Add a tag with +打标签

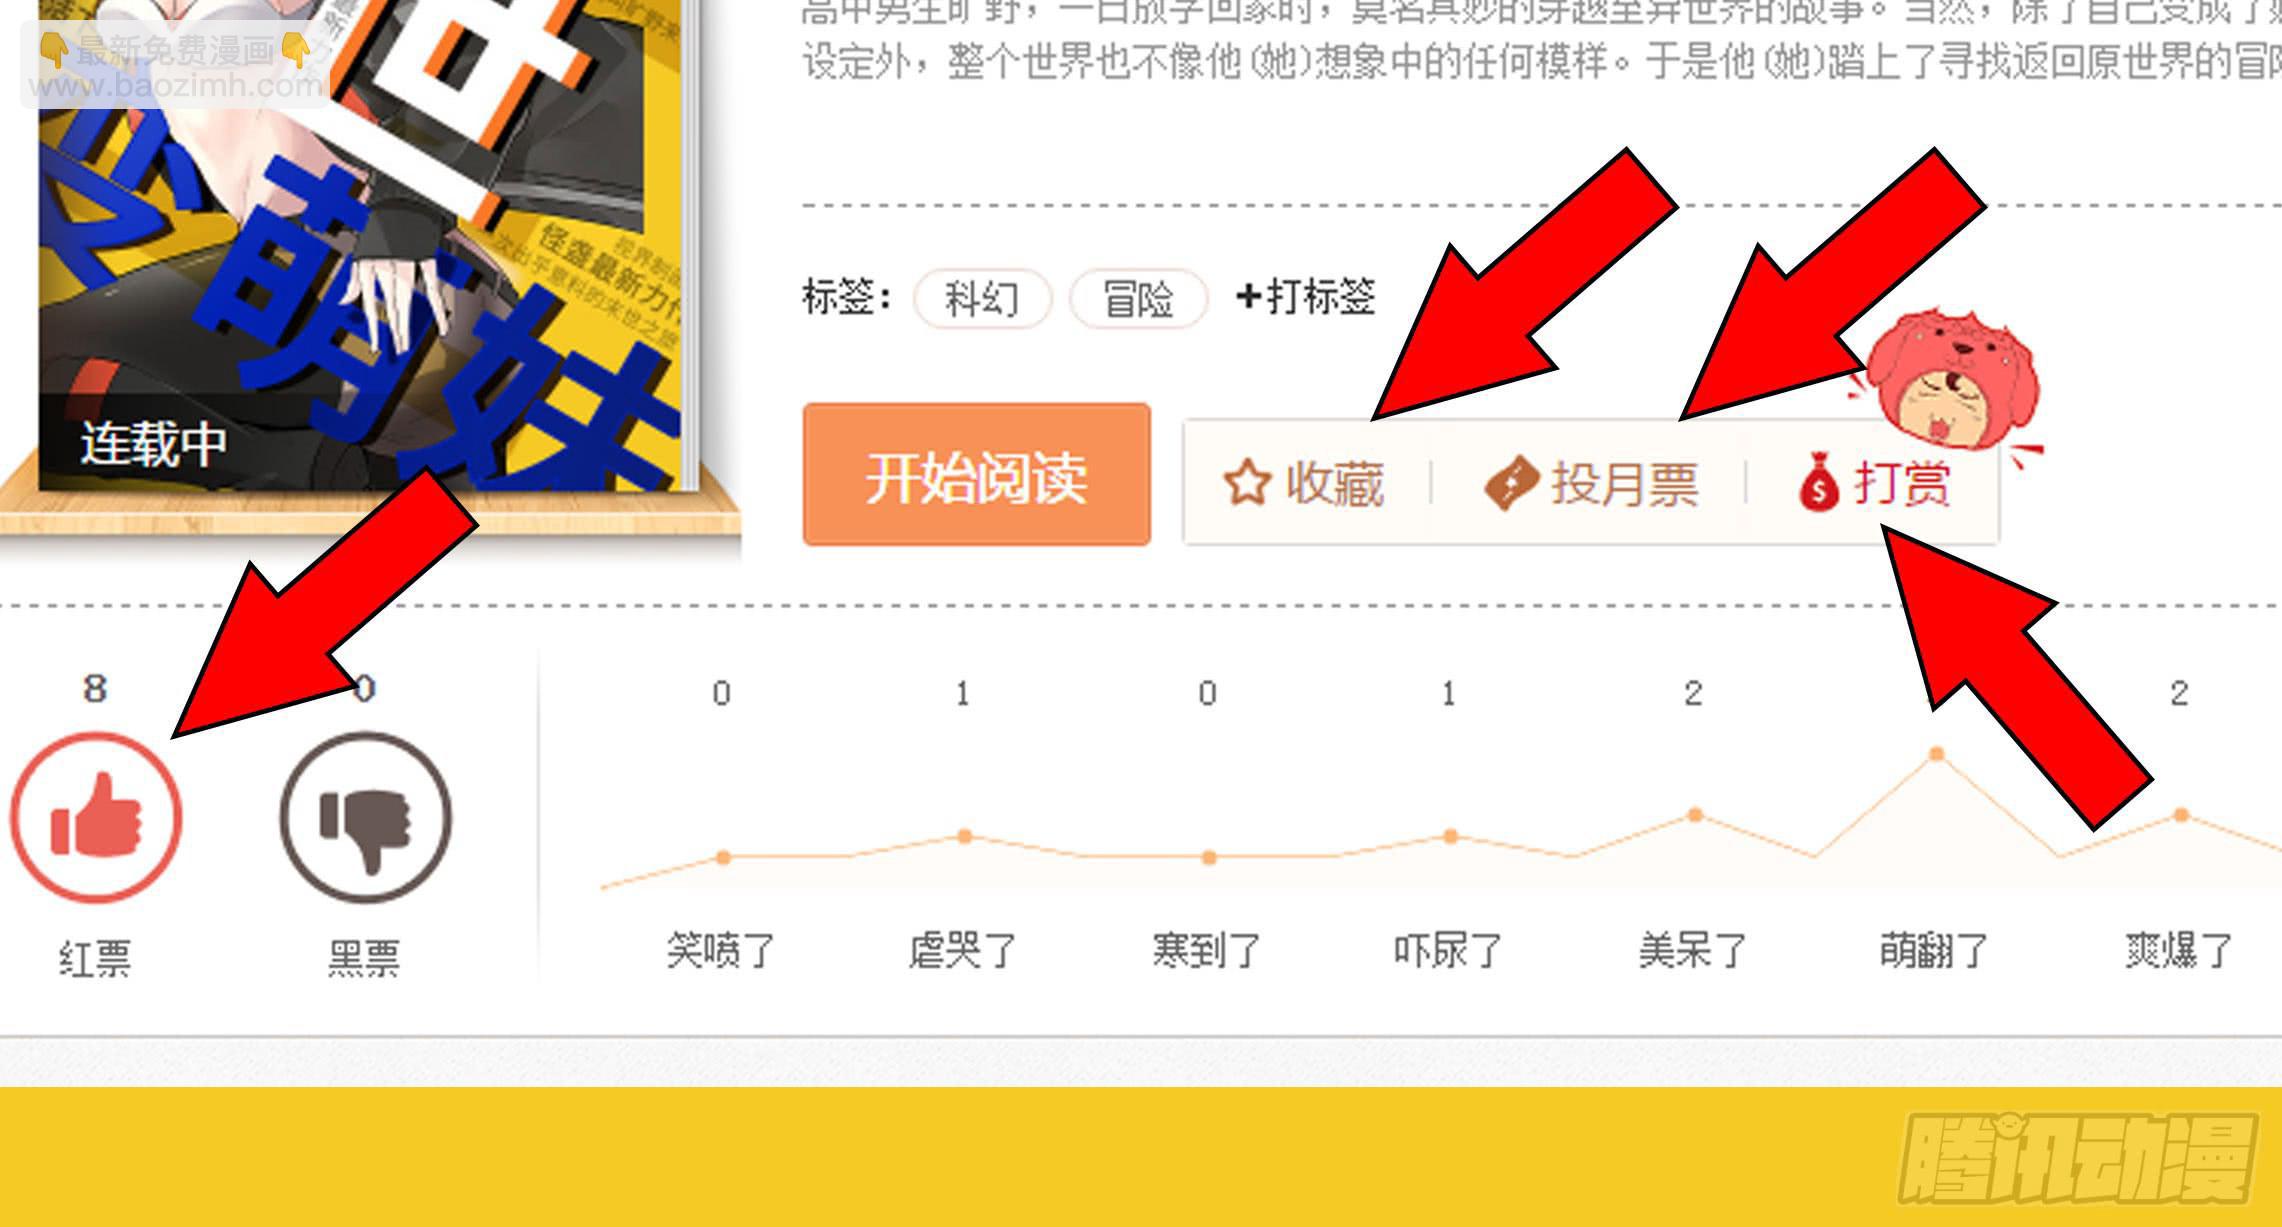[x=1306, y=297]
